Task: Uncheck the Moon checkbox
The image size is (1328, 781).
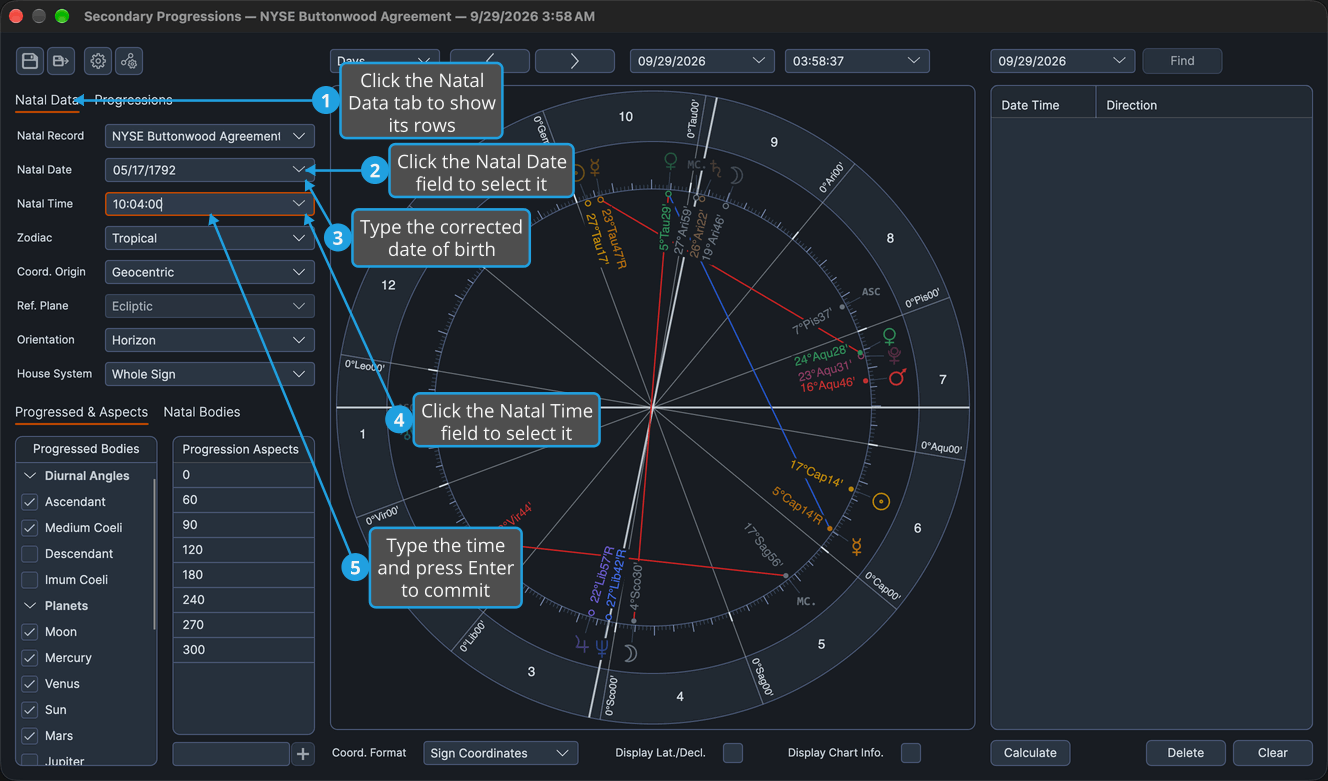Action: 30,632
